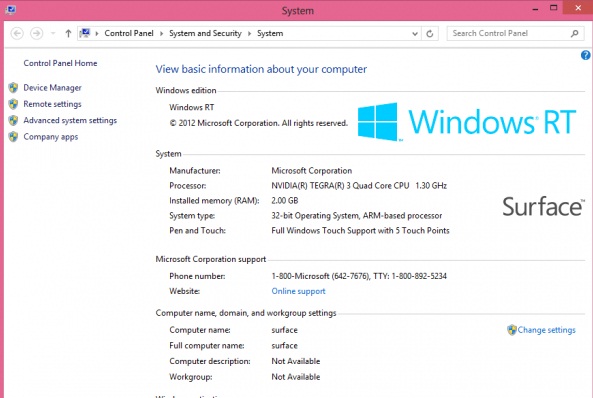This screenshot has width=593, height=398.
Task: Expand the chevron before Control Panel breadcrumb
Action: [x=97, y=34]
